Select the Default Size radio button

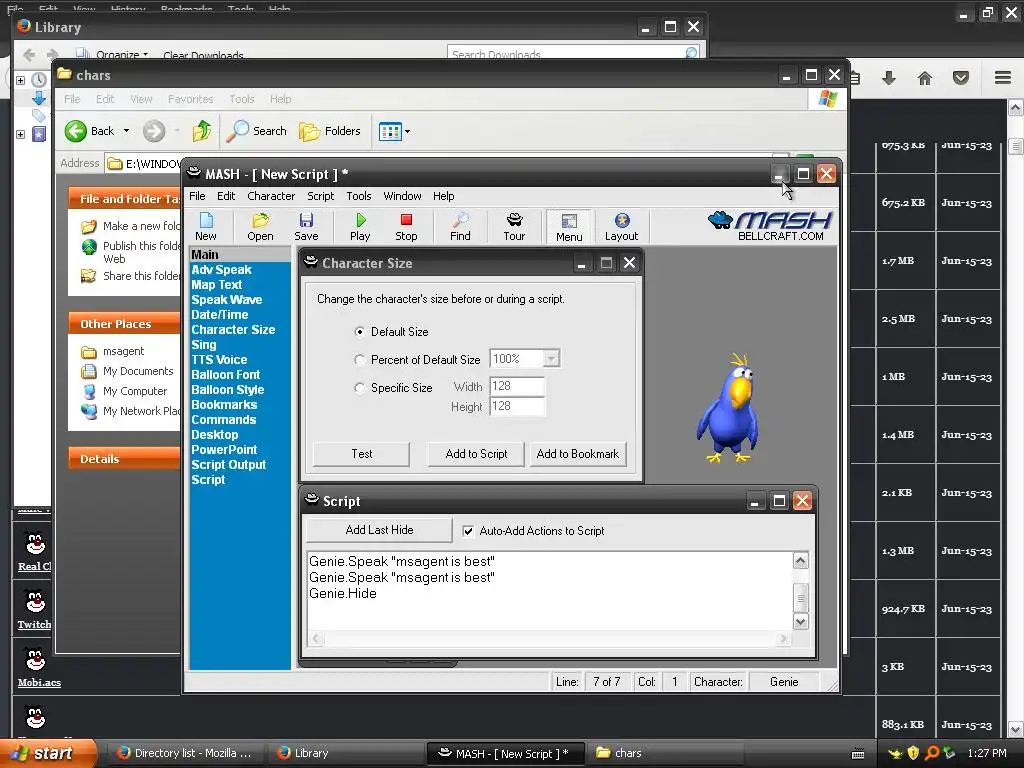pos(359,332)
